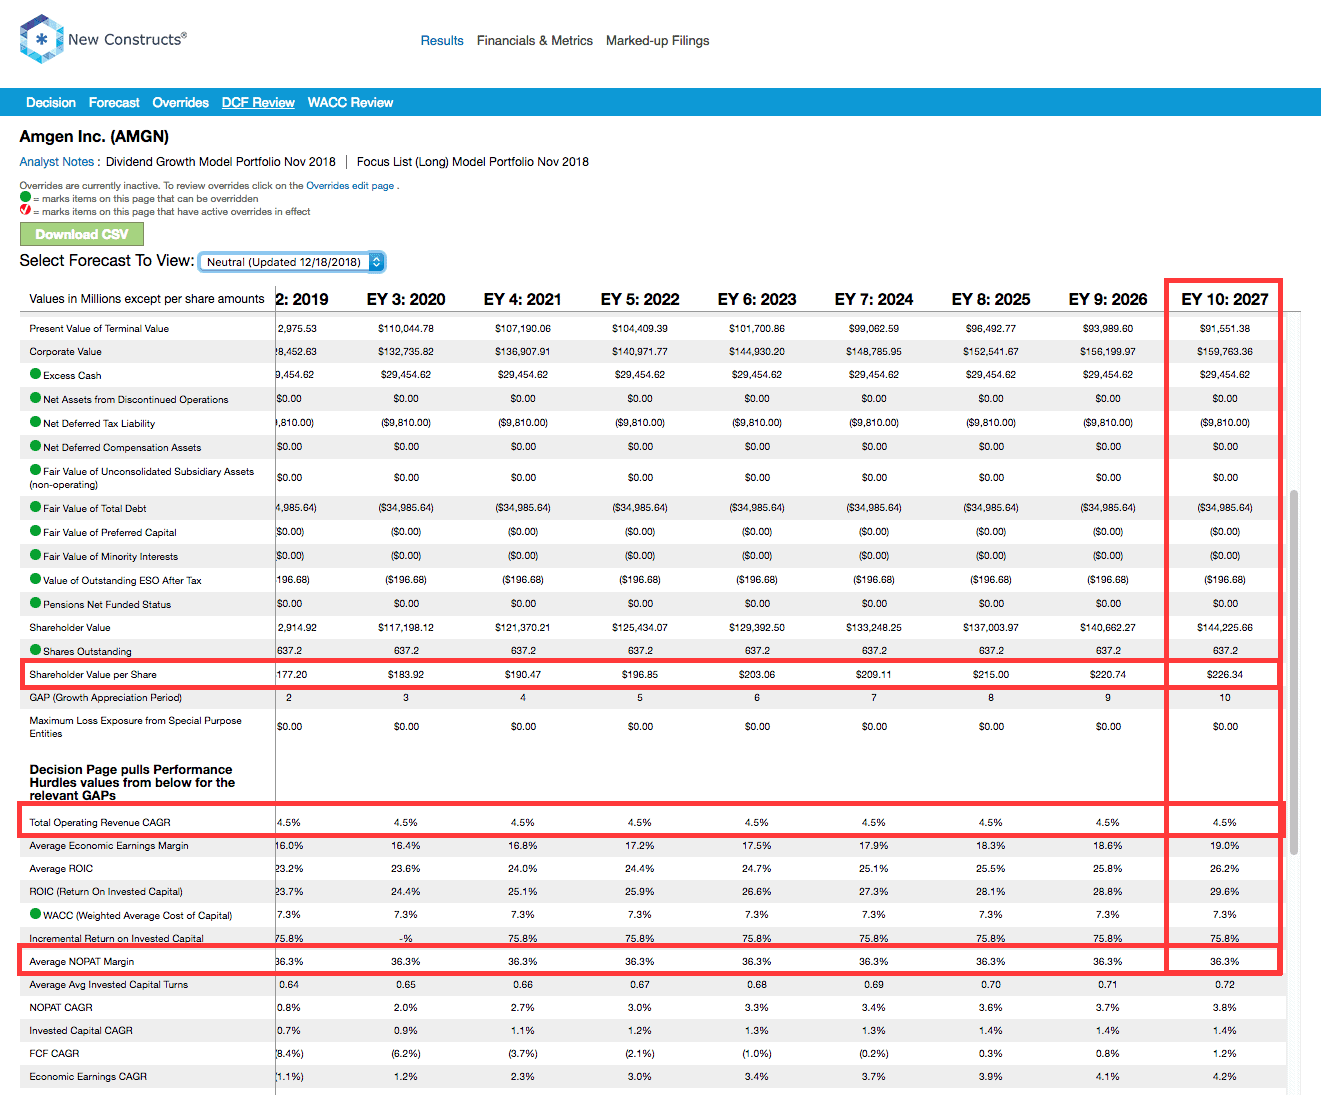Click the $226.34 shareholder value per share cell

[x=1225, y=675]
